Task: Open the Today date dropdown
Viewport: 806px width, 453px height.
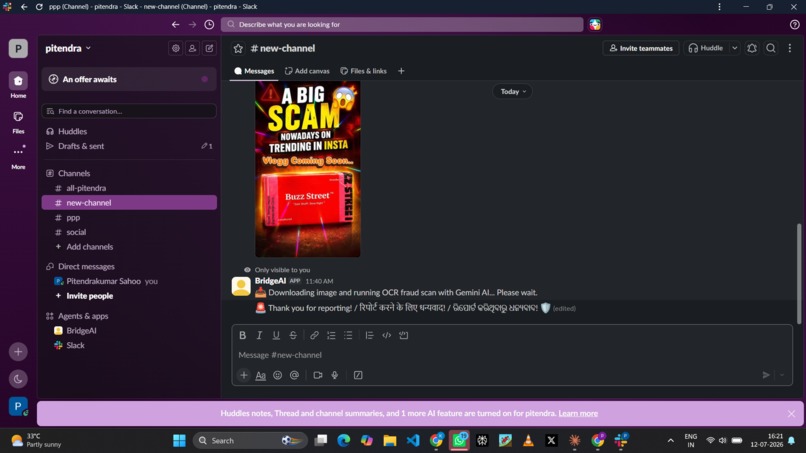Action: 512,92
